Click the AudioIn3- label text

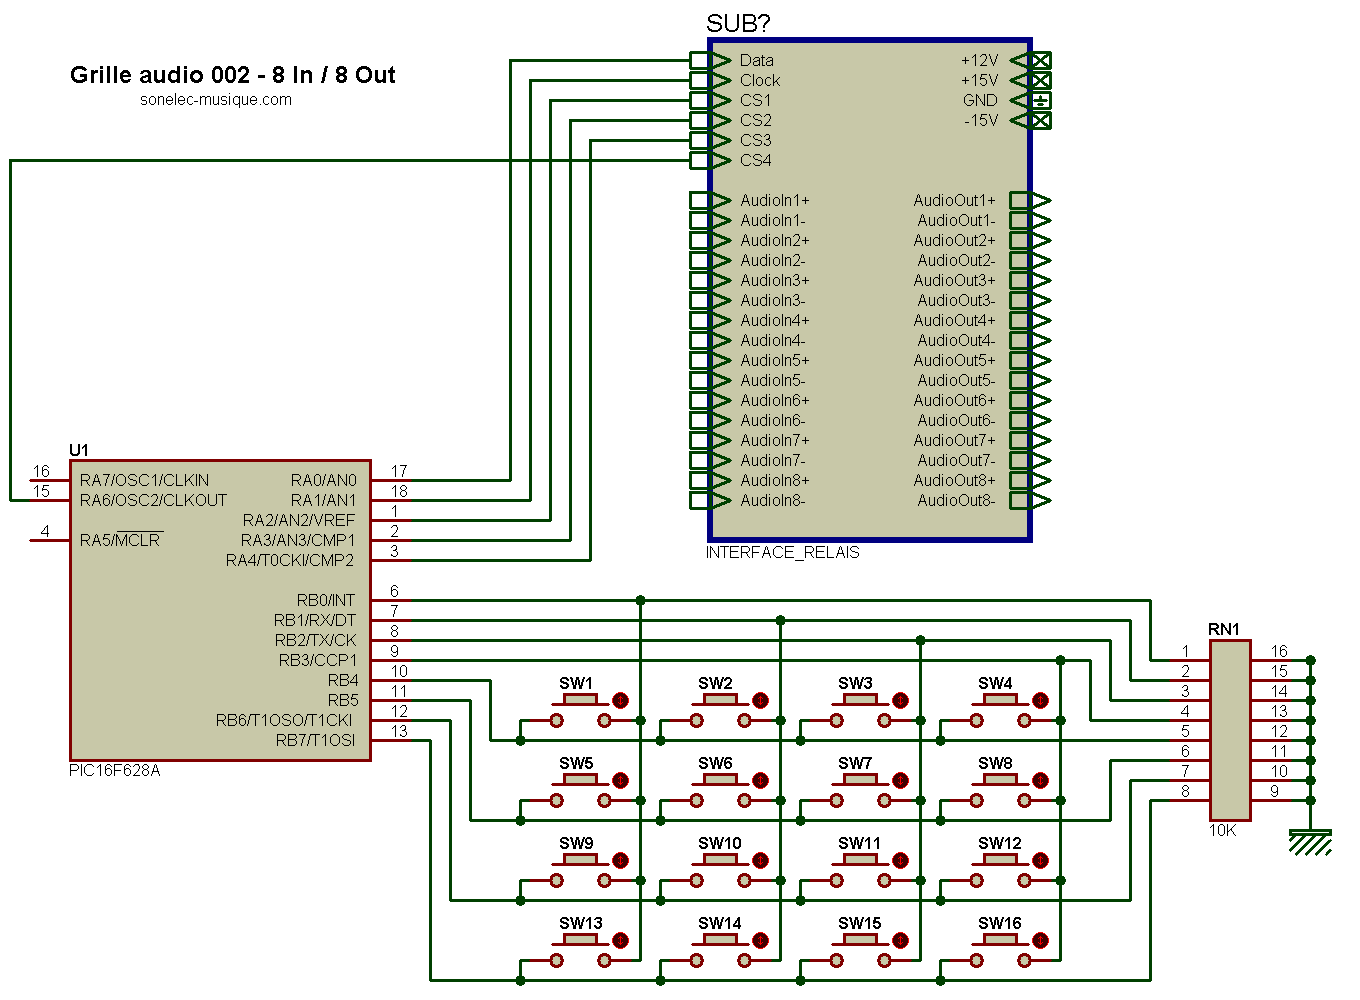tap(772, 300)
